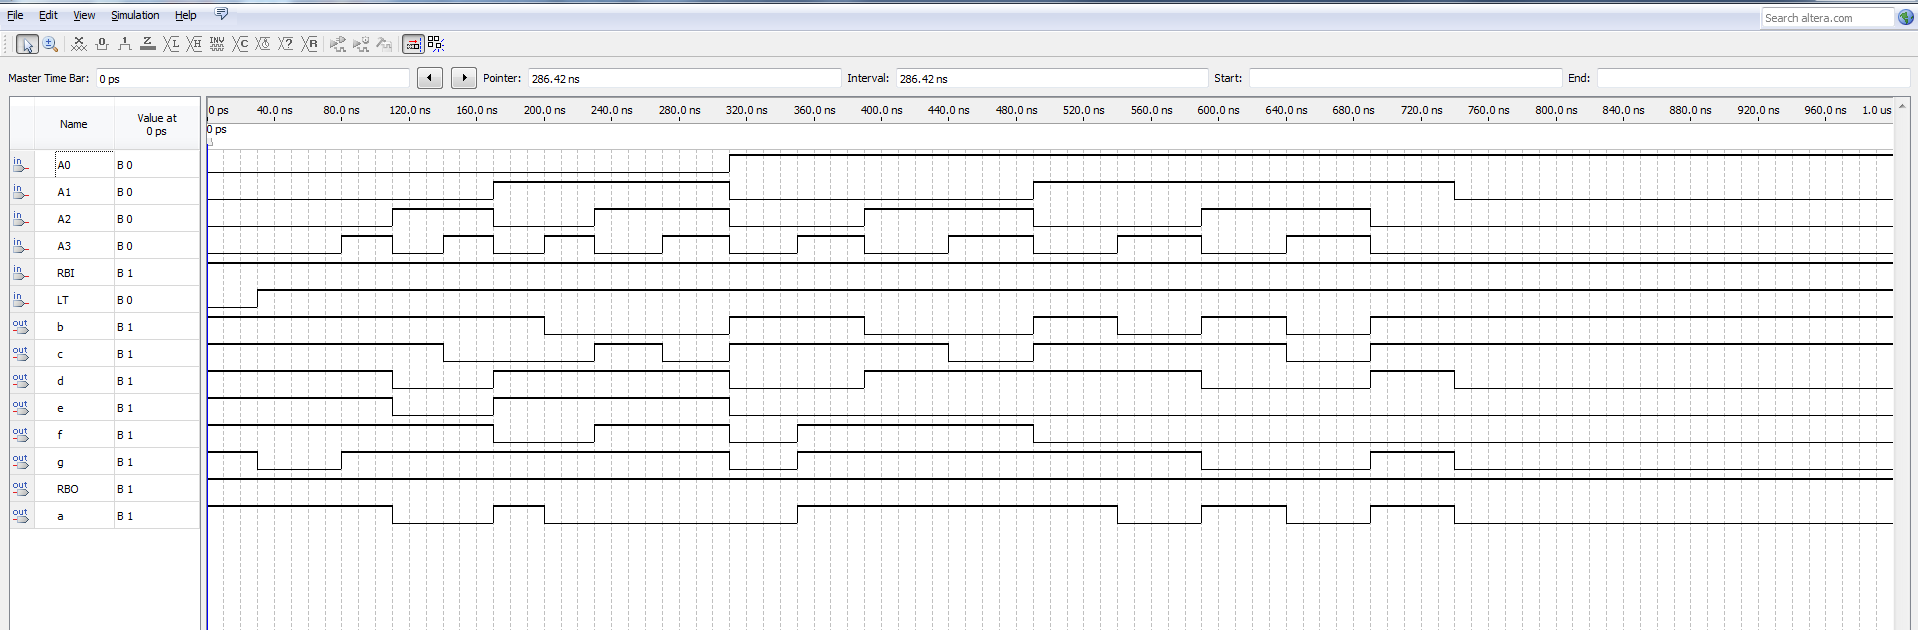Image resolution: width=1918 pixels, height=630 pixels.
Task: Toggle the Snap to Grid button
Action: coord(436,44)
